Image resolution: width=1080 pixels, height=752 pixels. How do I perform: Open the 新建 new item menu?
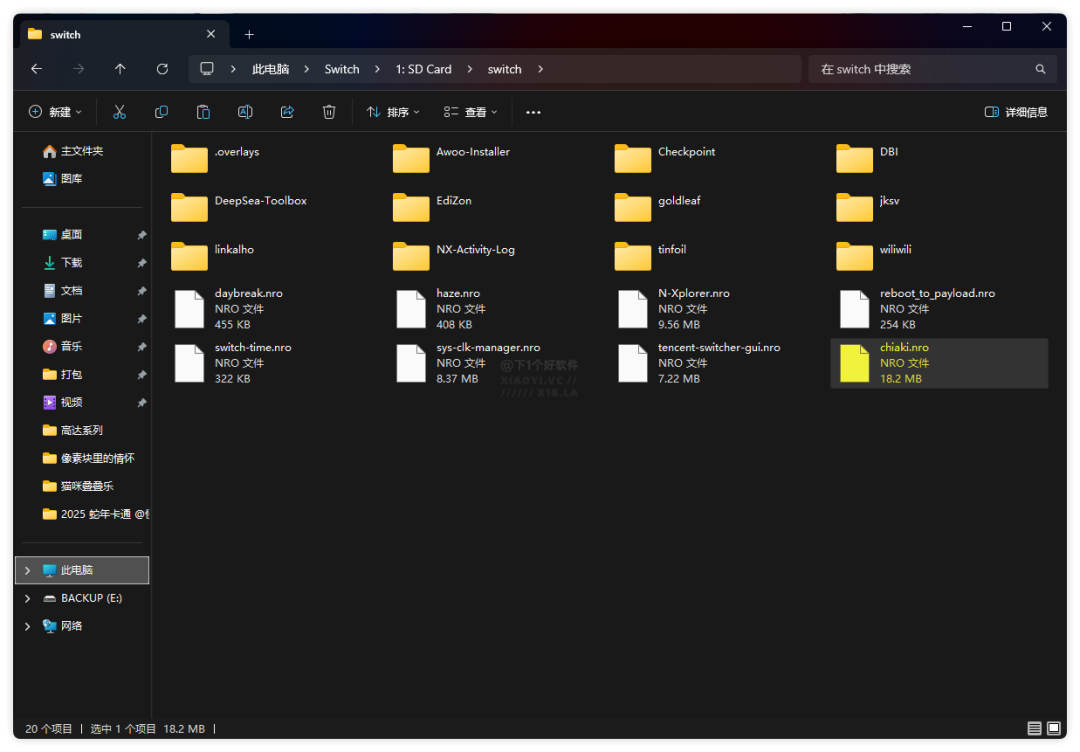pos(55,112)
